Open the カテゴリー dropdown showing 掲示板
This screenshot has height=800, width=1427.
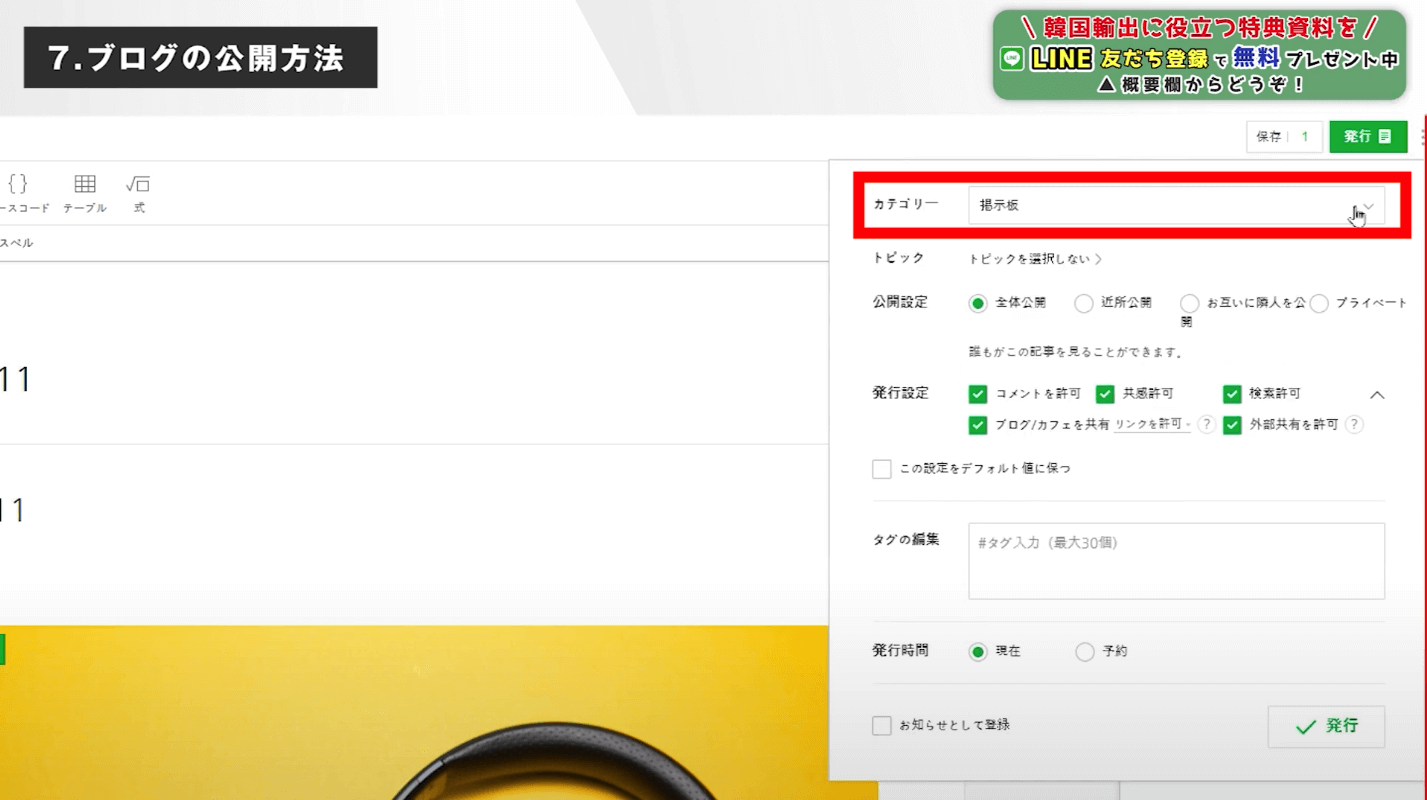pos(1176,205)
